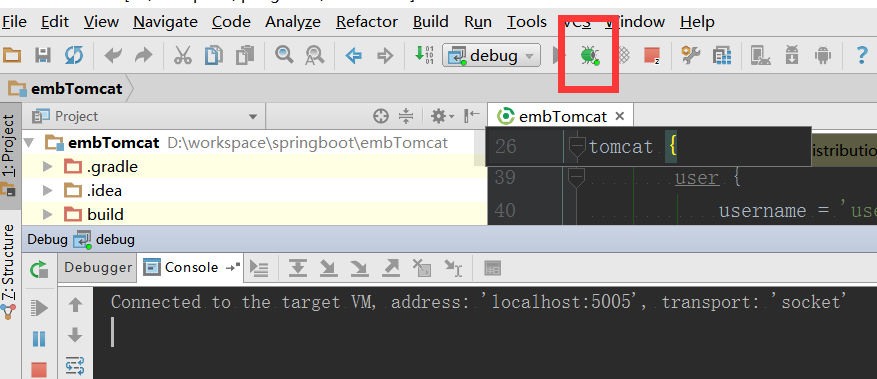Save all files using the floppy icon
877x379 pixels.
(43, 55)
